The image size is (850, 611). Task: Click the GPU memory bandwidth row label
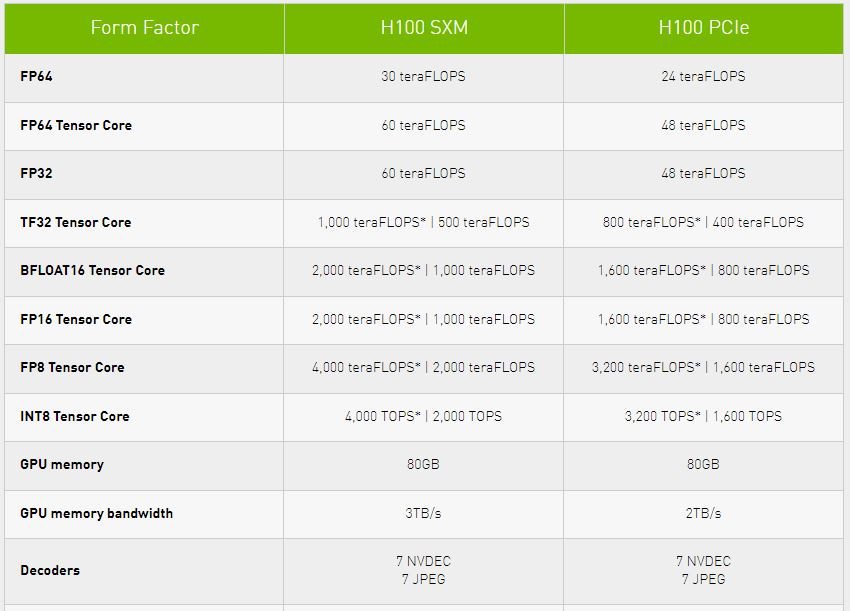(x=96, y=514)
